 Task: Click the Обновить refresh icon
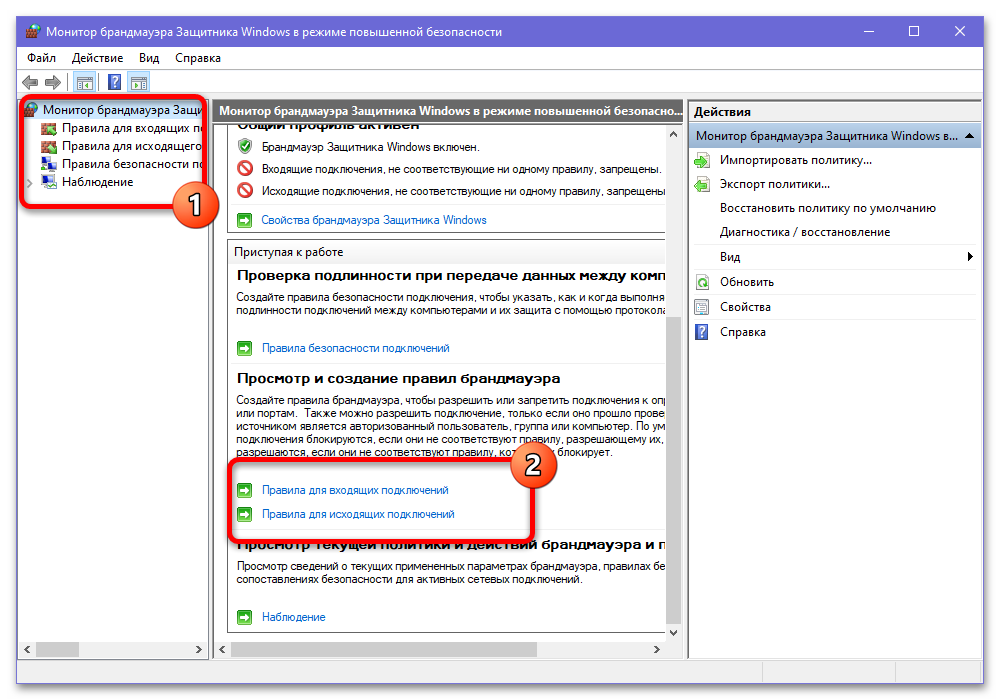(702, 282)
